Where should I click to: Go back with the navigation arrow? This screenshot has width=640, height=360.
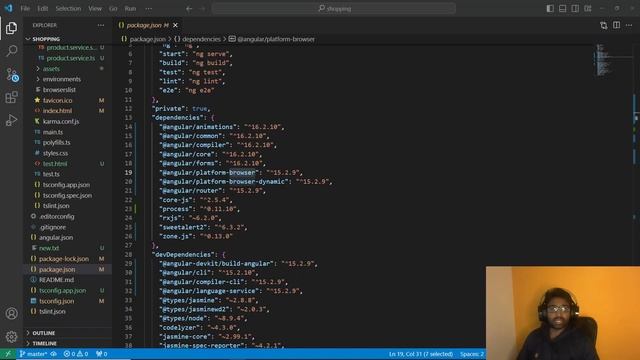[189, 9]
